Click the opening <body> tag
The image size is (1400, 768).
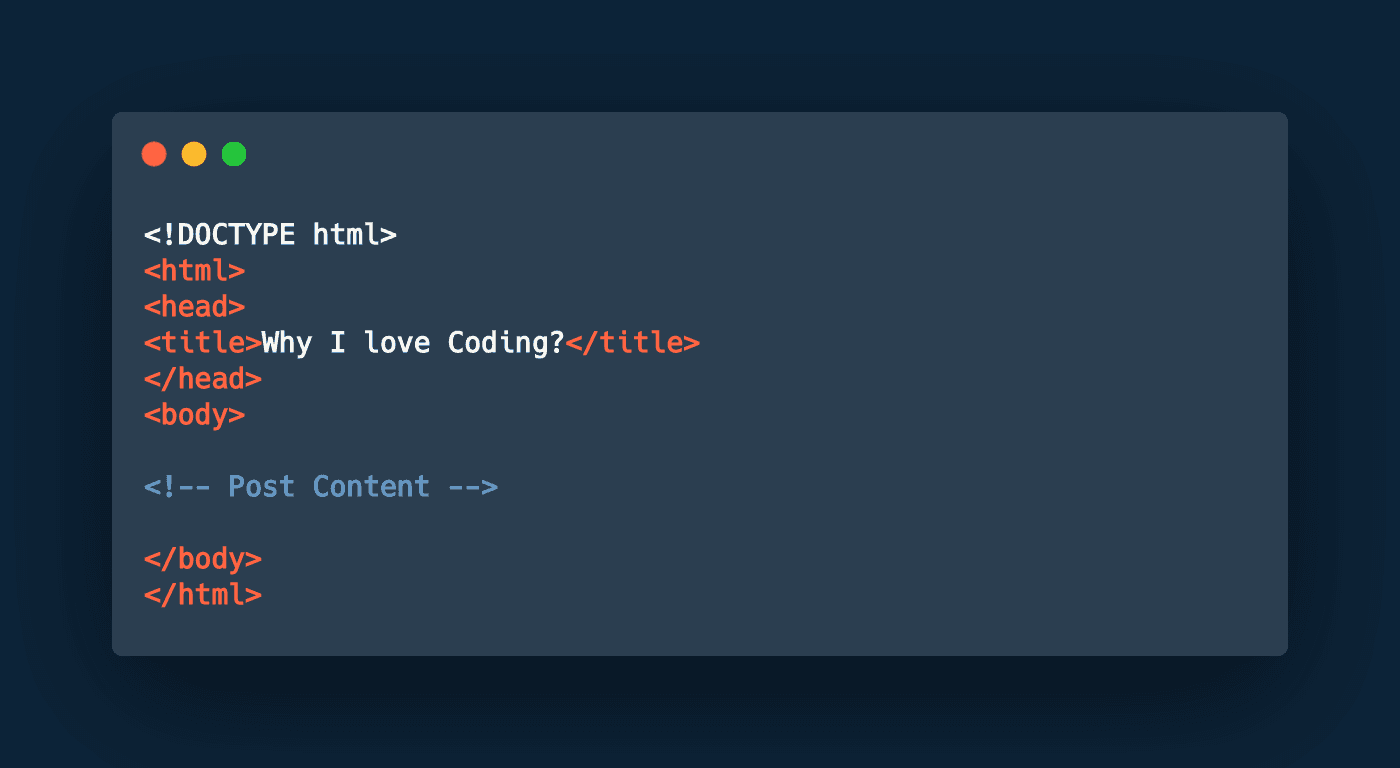194,415
